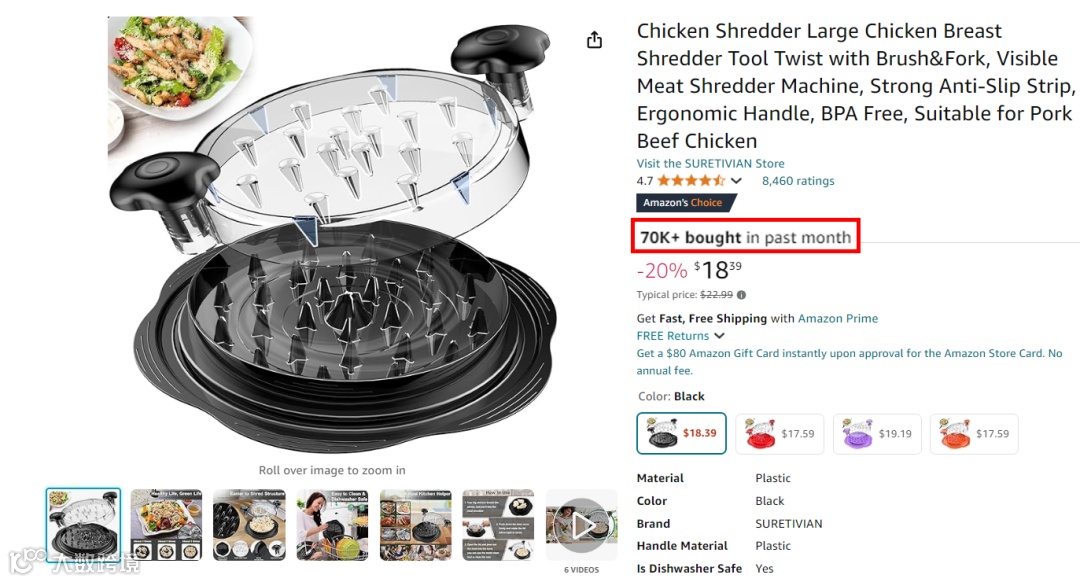Play the product video thumbnail

tap(581, 526)
